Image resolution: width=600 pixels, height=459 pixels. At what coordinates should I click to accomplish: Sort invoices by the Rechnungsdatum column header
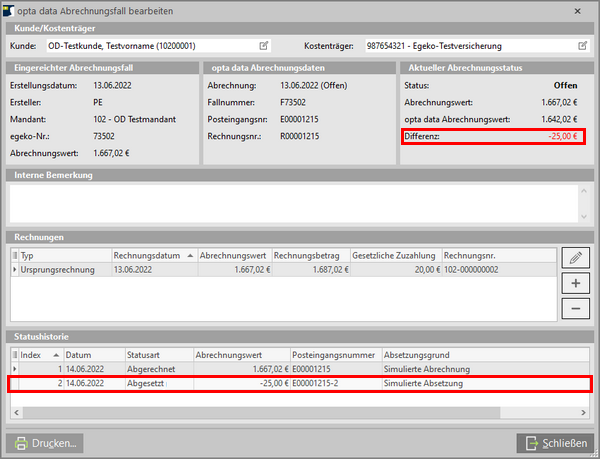tap(153, 255)
